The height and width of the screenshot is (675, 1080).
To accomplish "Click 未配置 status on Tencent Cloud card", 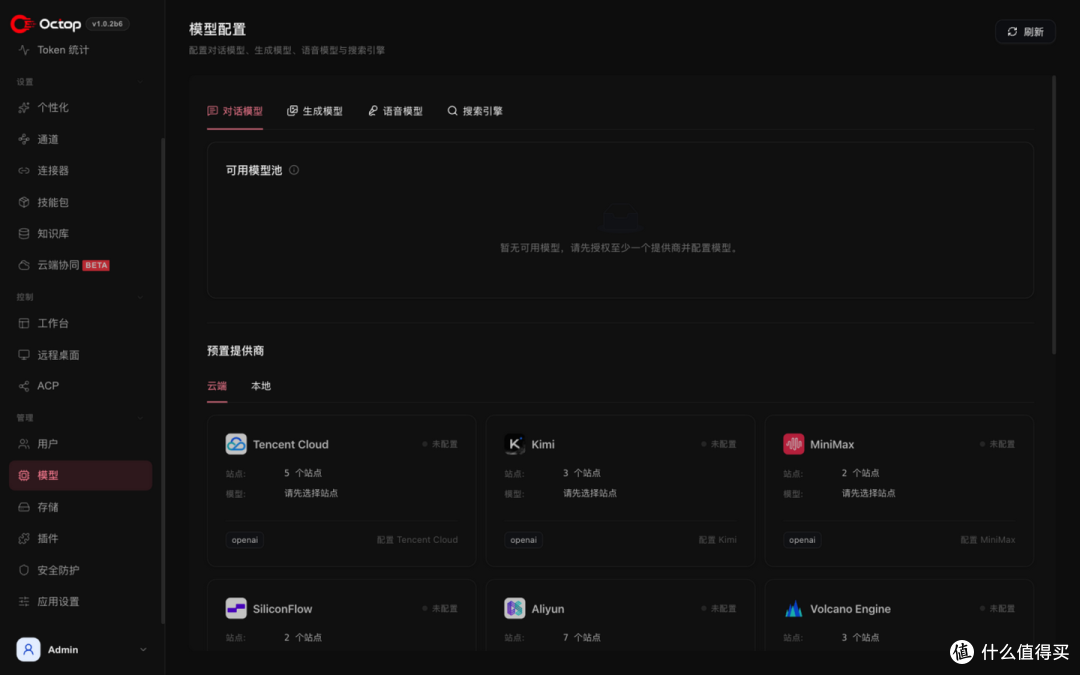I will point(440,444).
